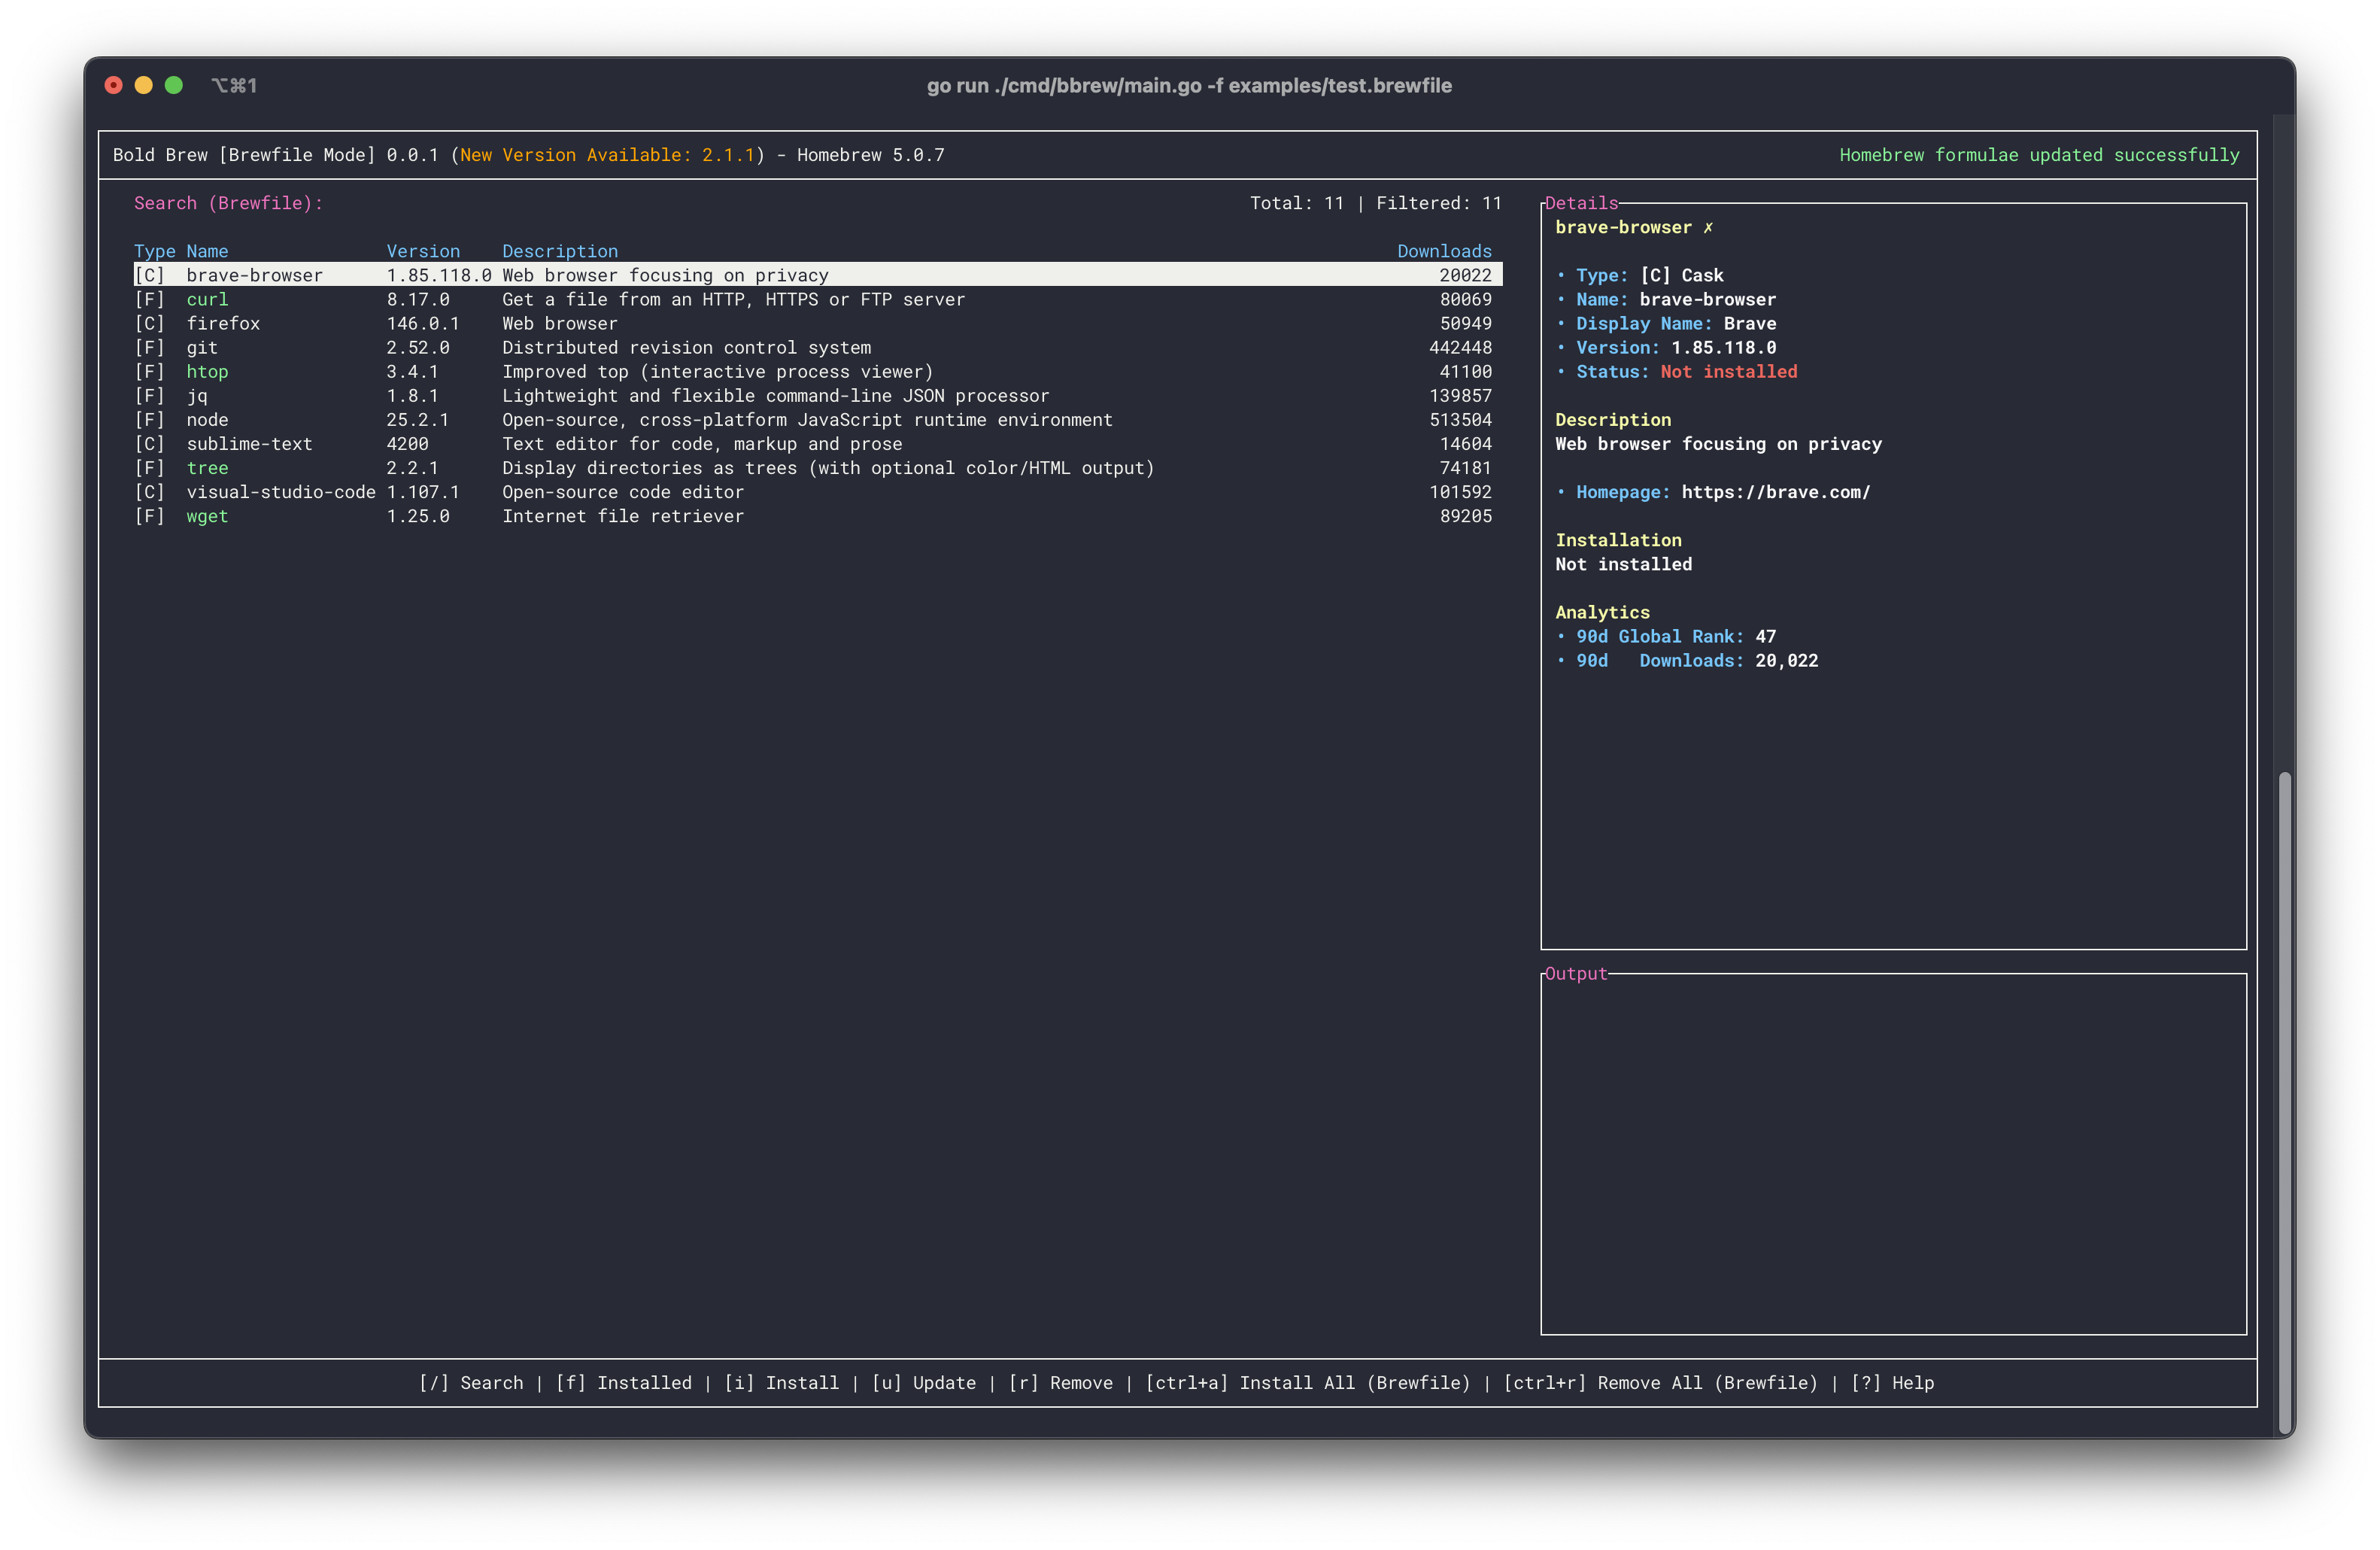Screen dimensions: 2380x1550
Task: Click the Version column header
Action: coord(423,251)
